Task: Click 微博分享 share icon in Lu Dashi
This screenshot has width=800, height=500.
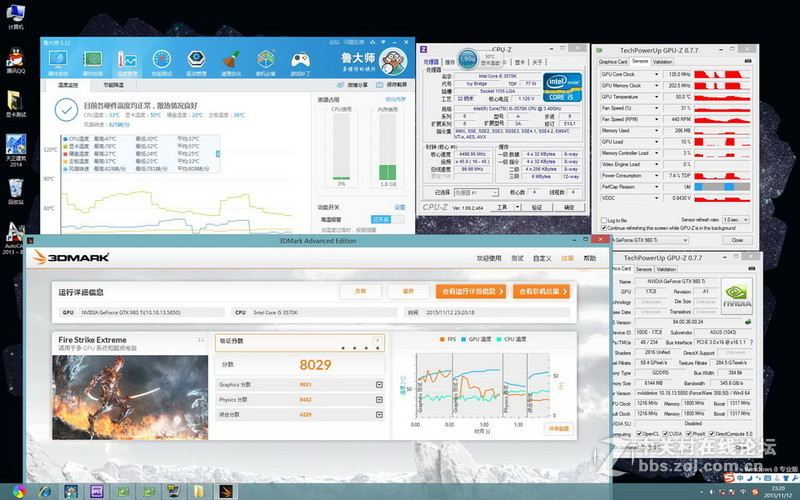Action: pyautogui.click(x=341, y=85)
